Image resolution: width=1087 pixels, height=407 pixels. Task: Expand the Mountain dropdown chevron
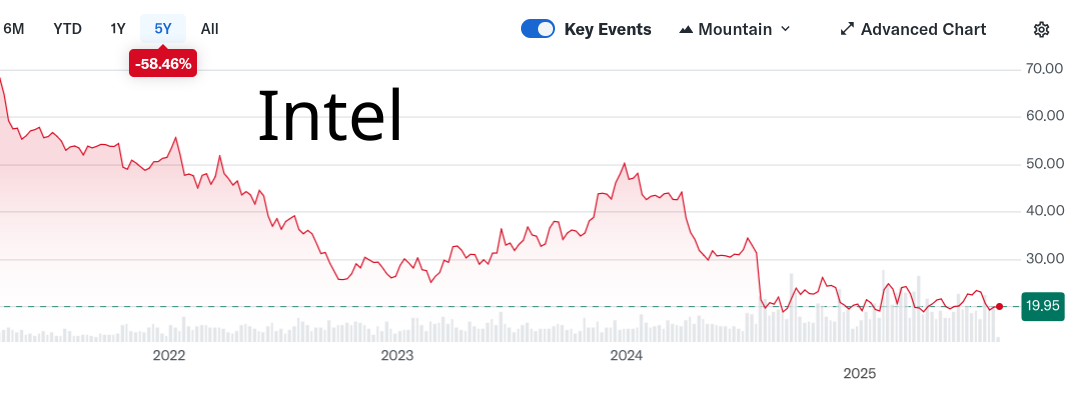(x=785, y=29)
